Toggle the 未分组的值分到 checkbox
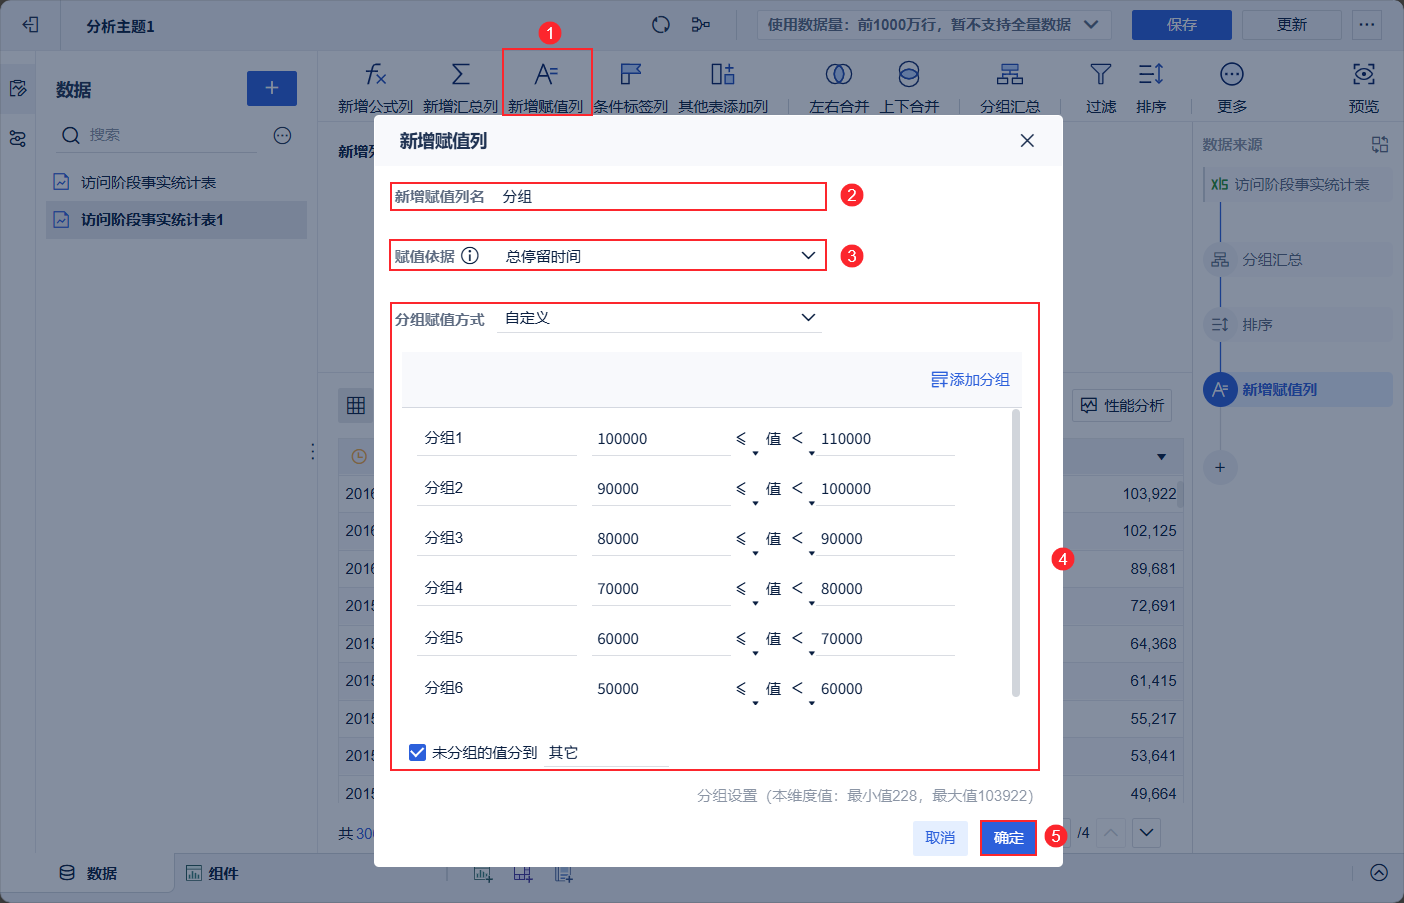This screenshot has width=1404, height=903. (418, 752)
